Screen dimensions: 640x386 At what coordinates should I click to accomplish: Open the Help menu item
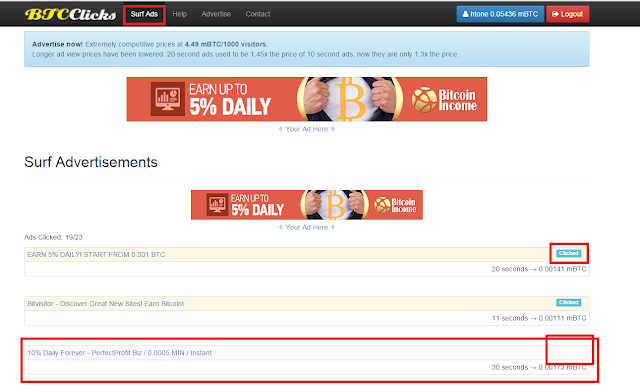point(180,14)
